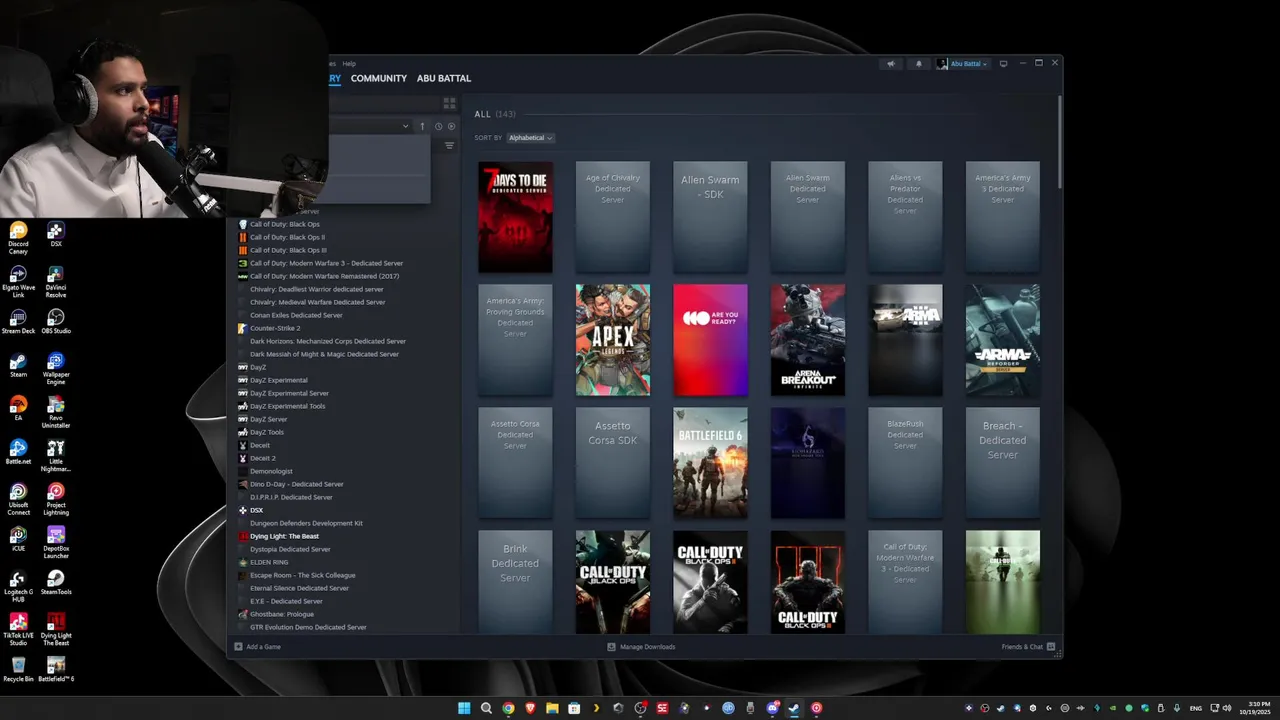Open OBS Studio desktop shortcut

56,322
